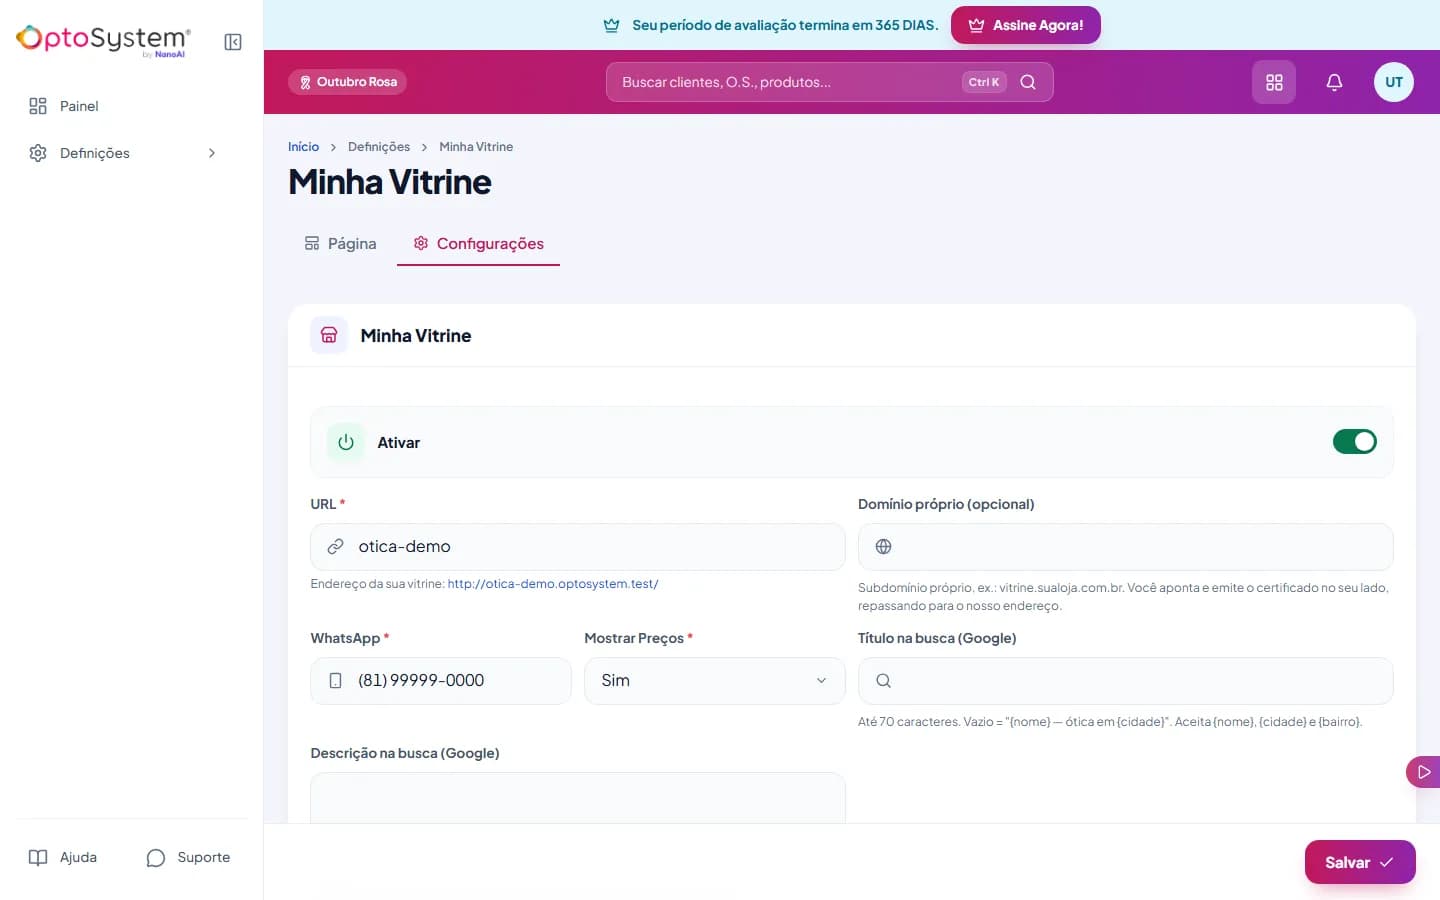Click the Ctrl K shortcut badge
The height and width of the screenshot is (900, 1440).
point(984,82)
